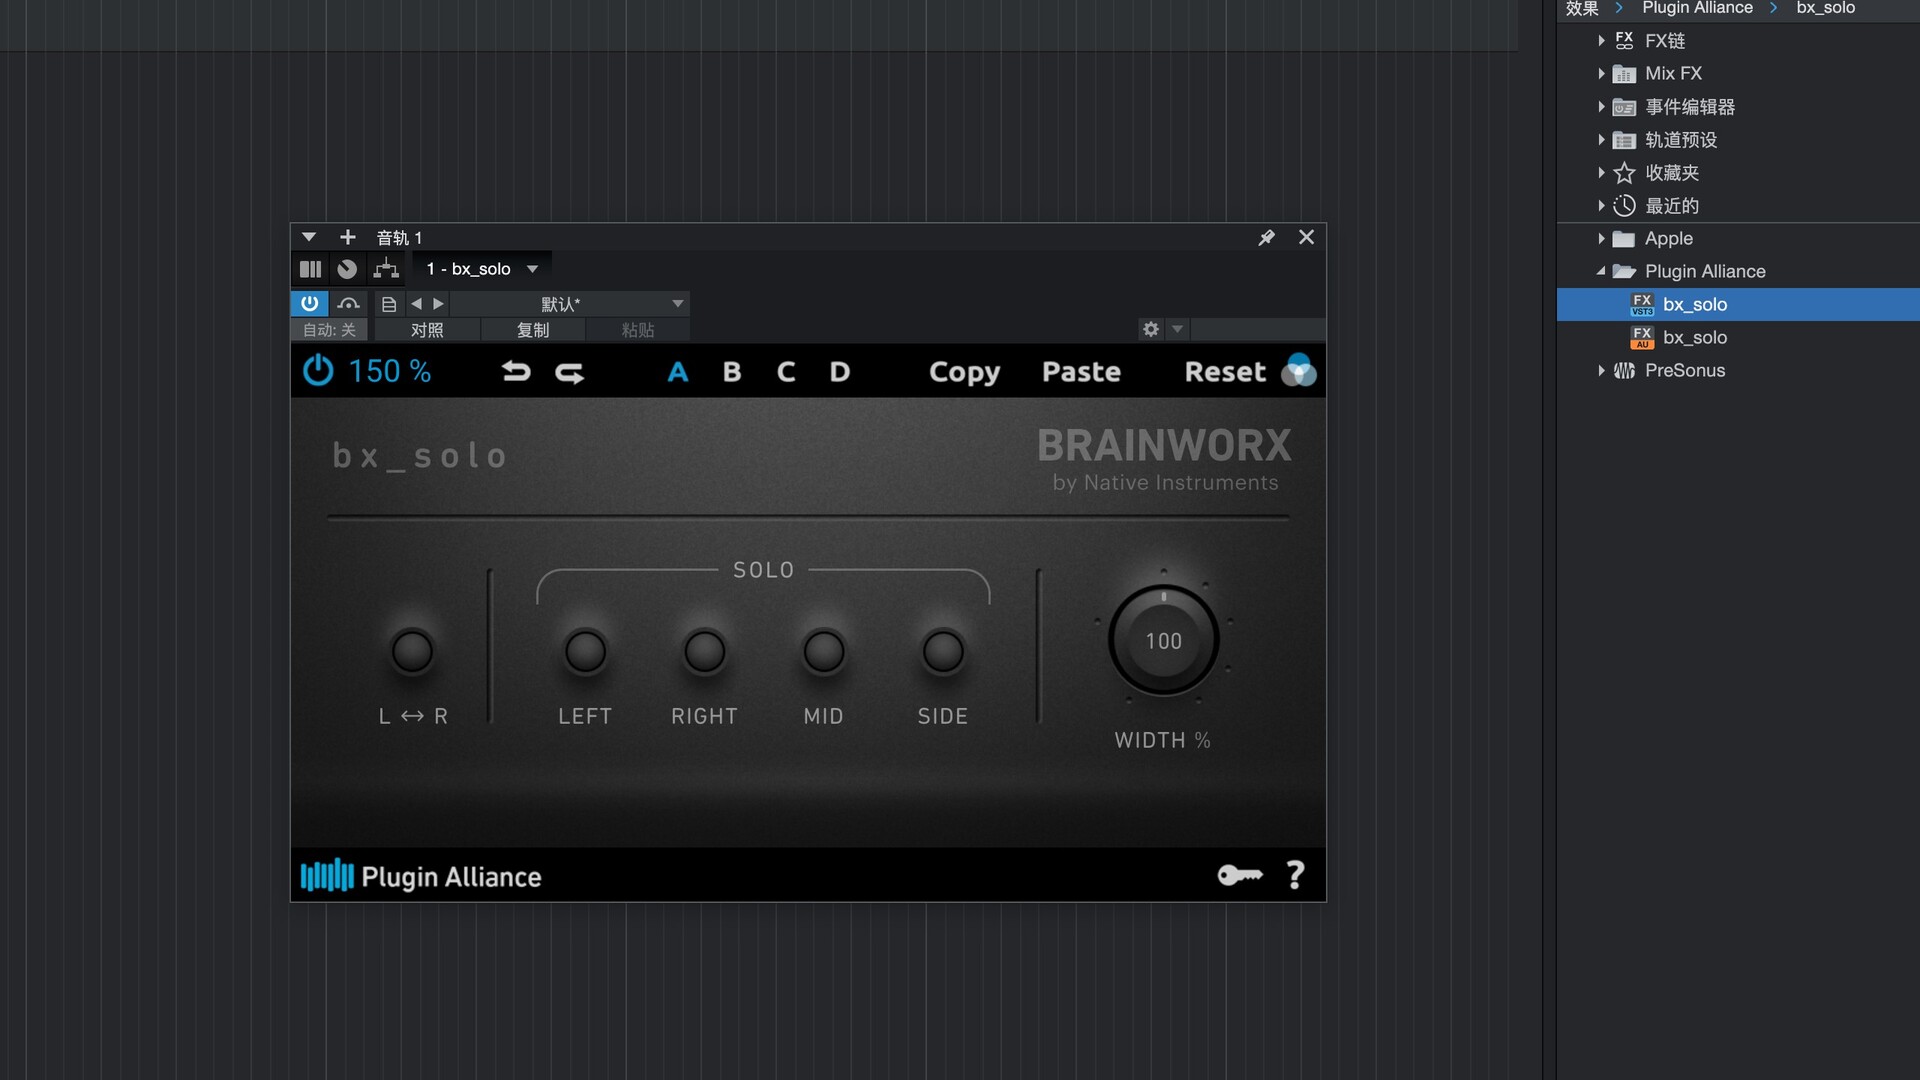Open the 默认* preset dropdown
This screenshot has height=1080, width=1920.
coord(570,304)
